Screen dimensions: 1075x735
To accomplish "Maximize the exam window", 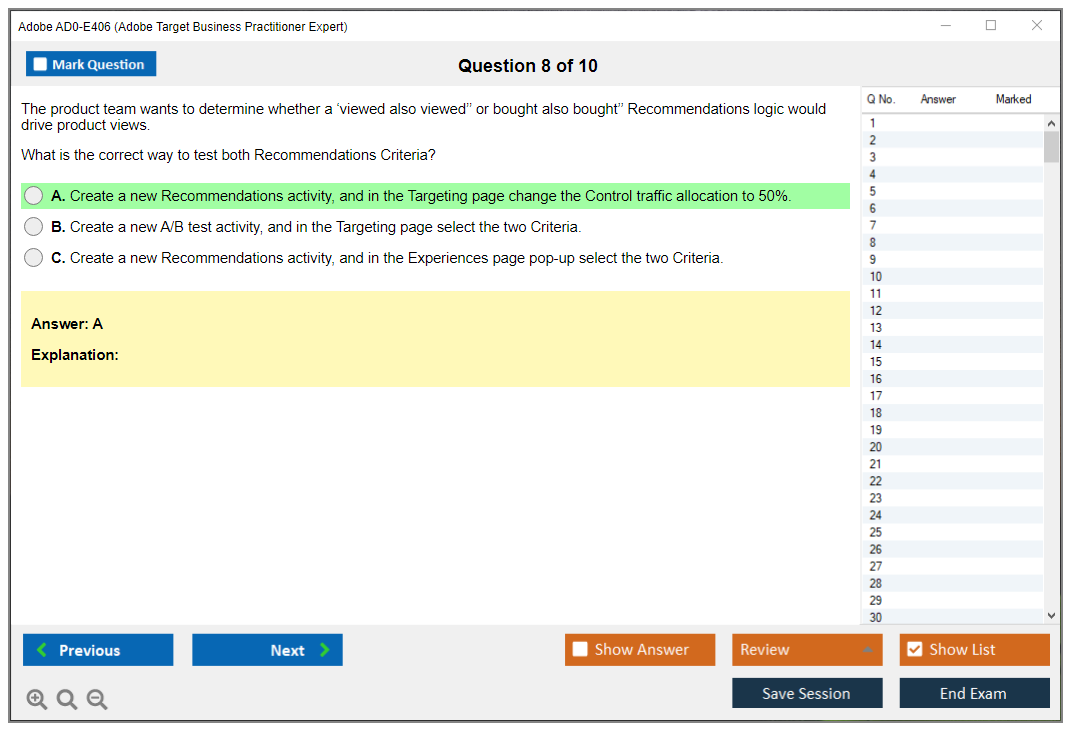I will click(x=991, y=26).
